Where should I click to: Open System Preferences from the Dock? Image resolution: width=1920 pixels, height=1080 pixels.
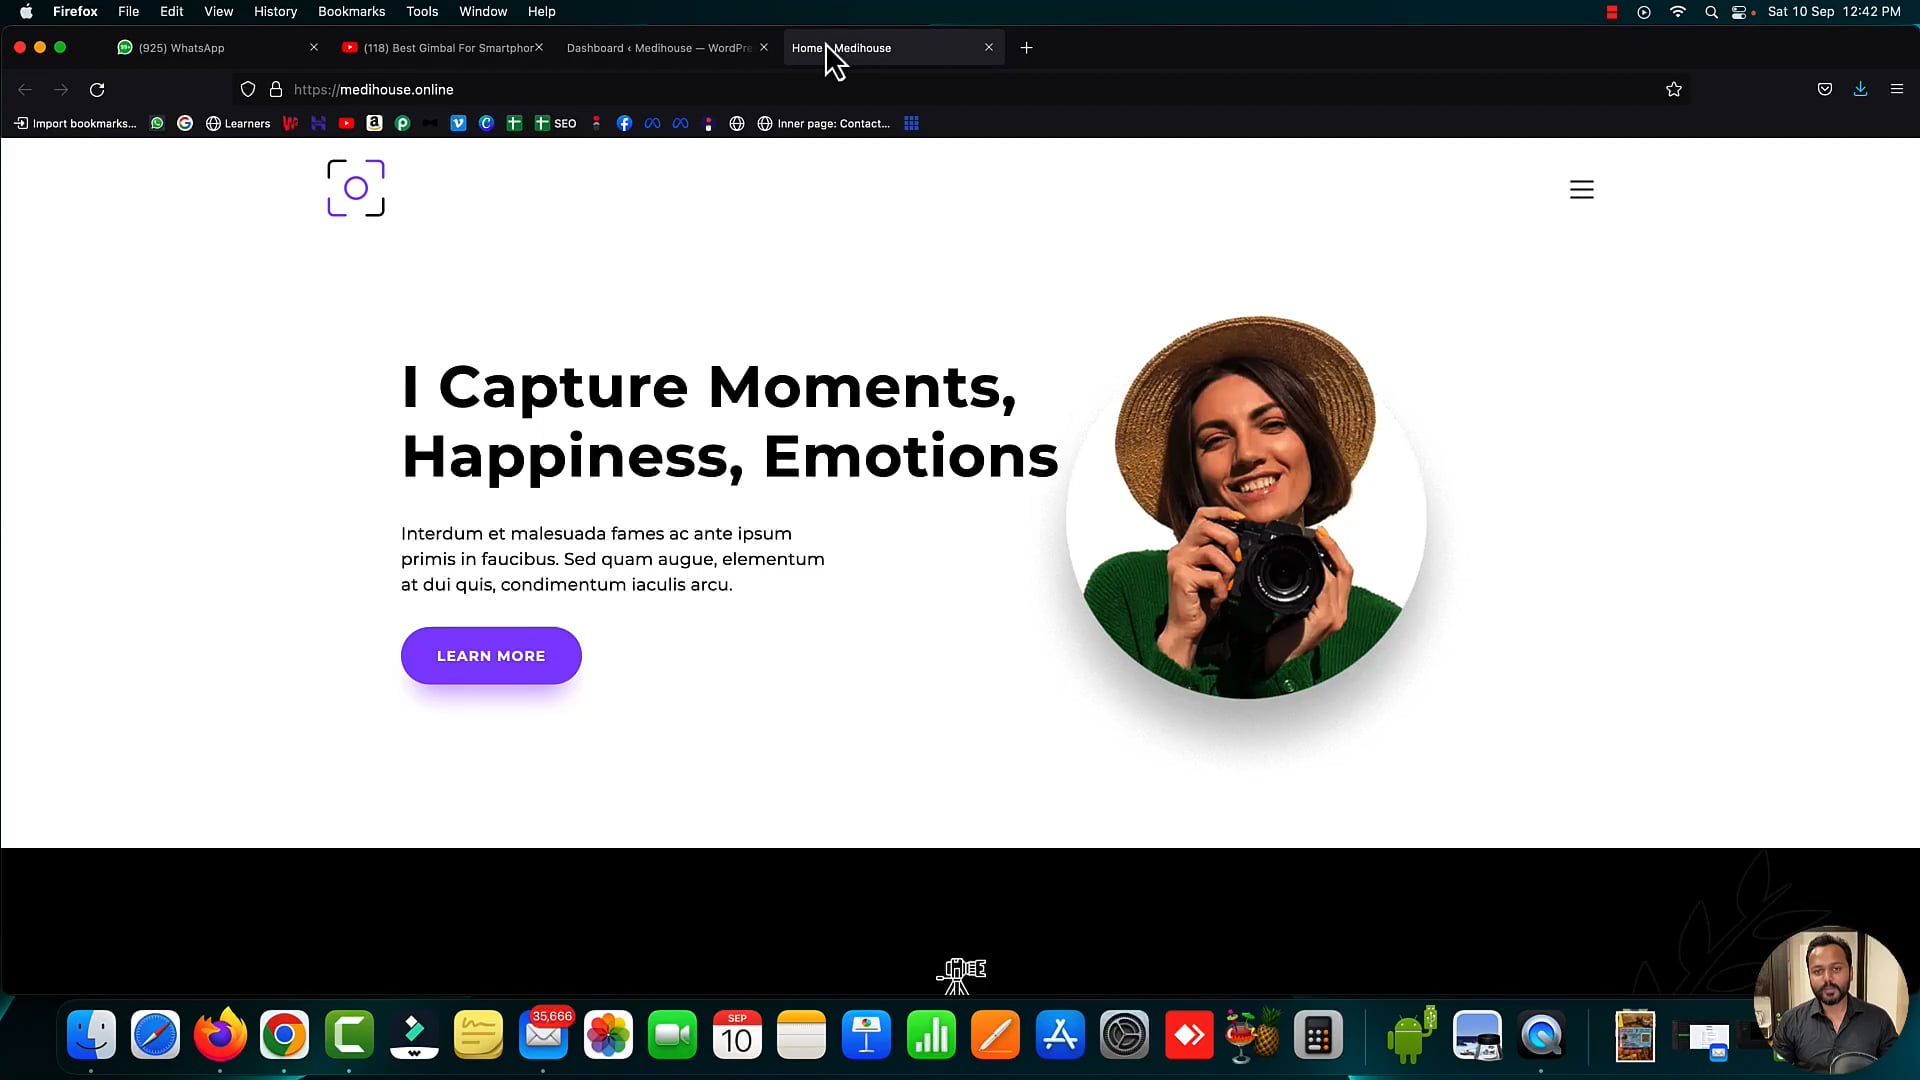click(x=1124, y=1035)
